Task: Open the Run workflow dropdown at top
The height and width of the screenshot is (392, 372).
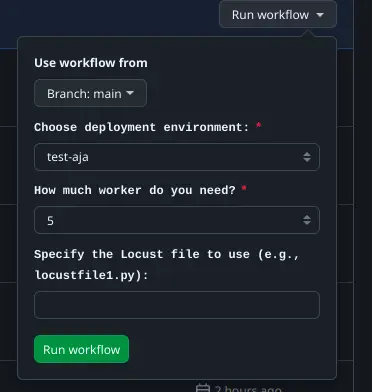Action: click(x=278, y=14)
